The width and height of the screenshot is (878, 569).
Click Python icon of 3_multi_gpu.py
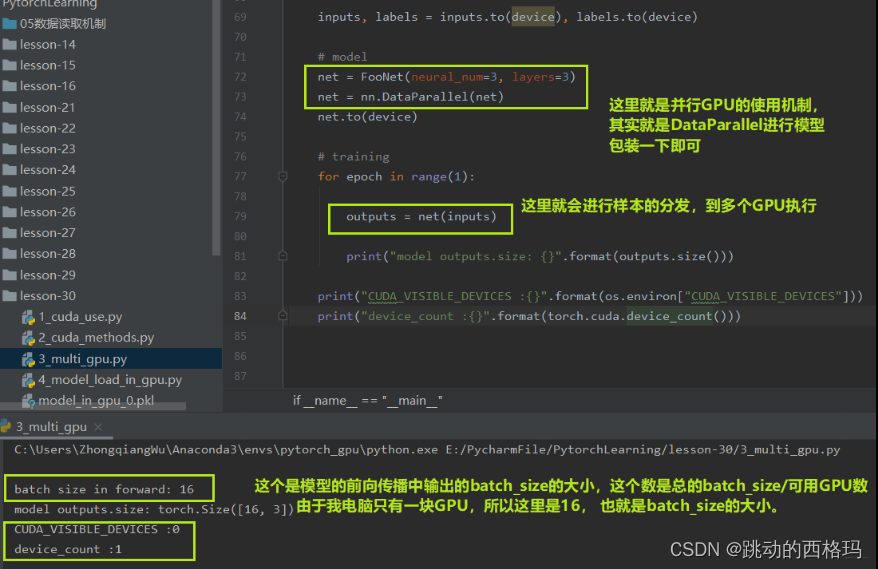coord(28,359)
